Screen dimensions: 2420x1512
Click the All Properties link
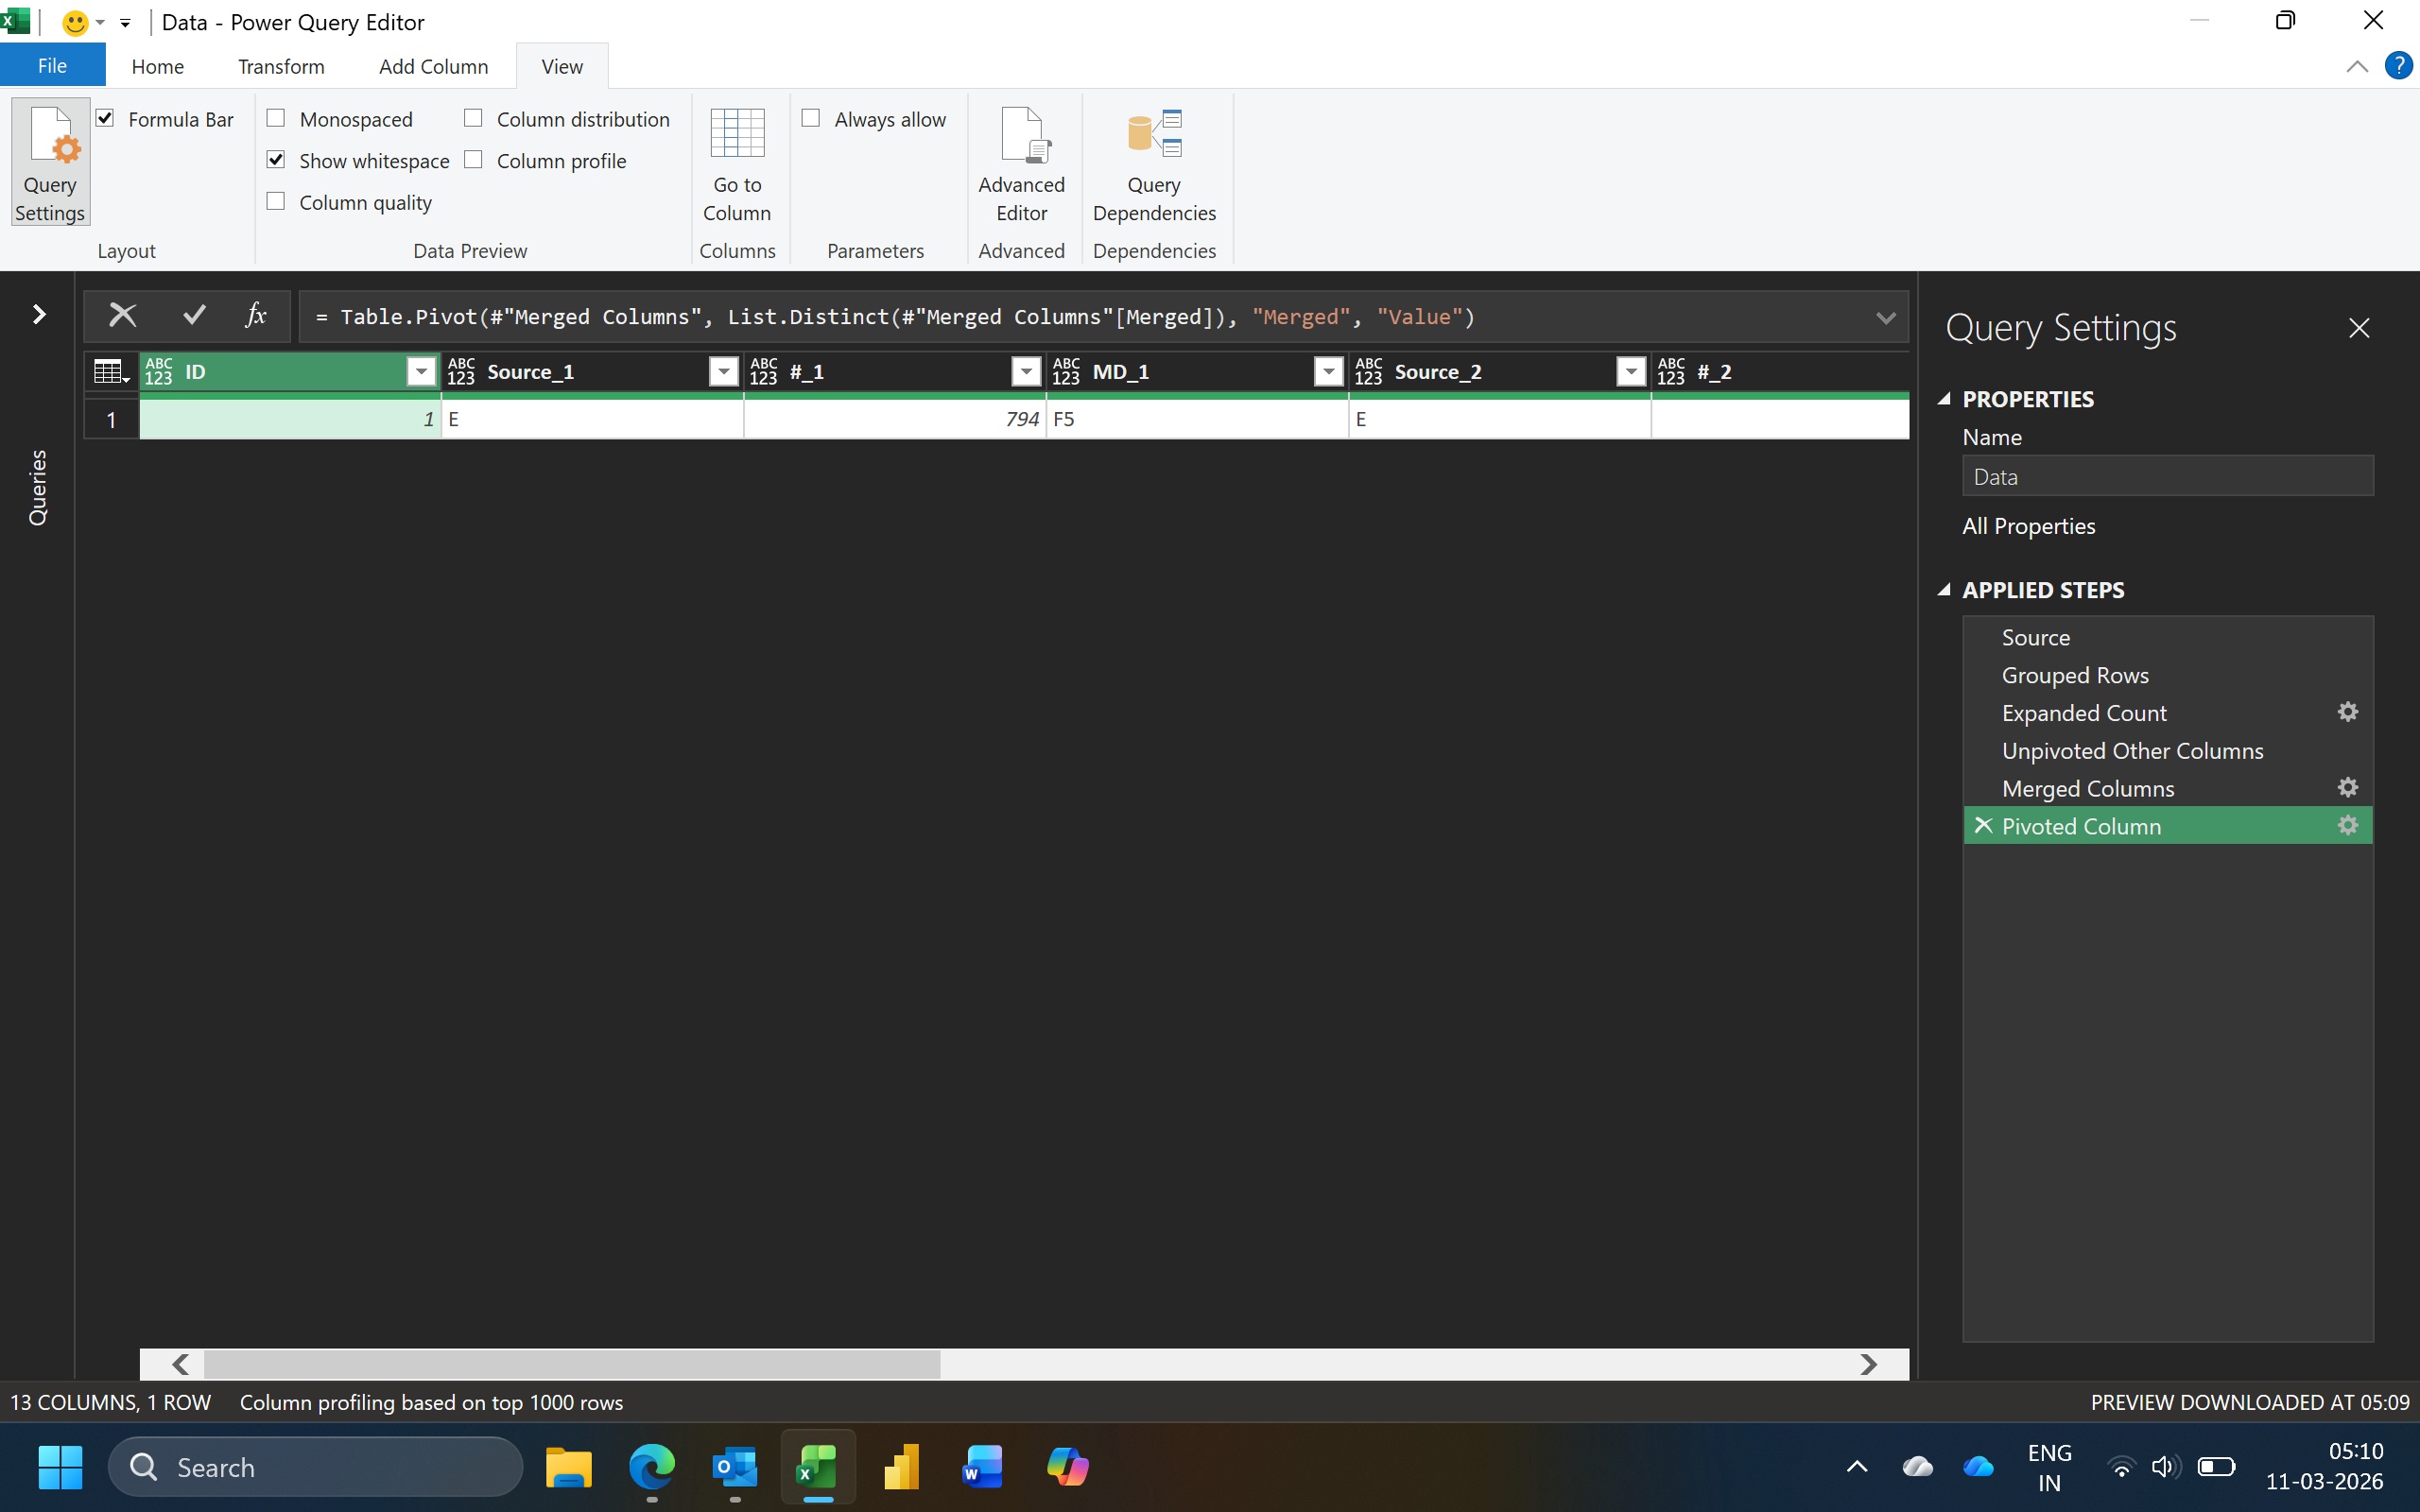(2028, 526)
